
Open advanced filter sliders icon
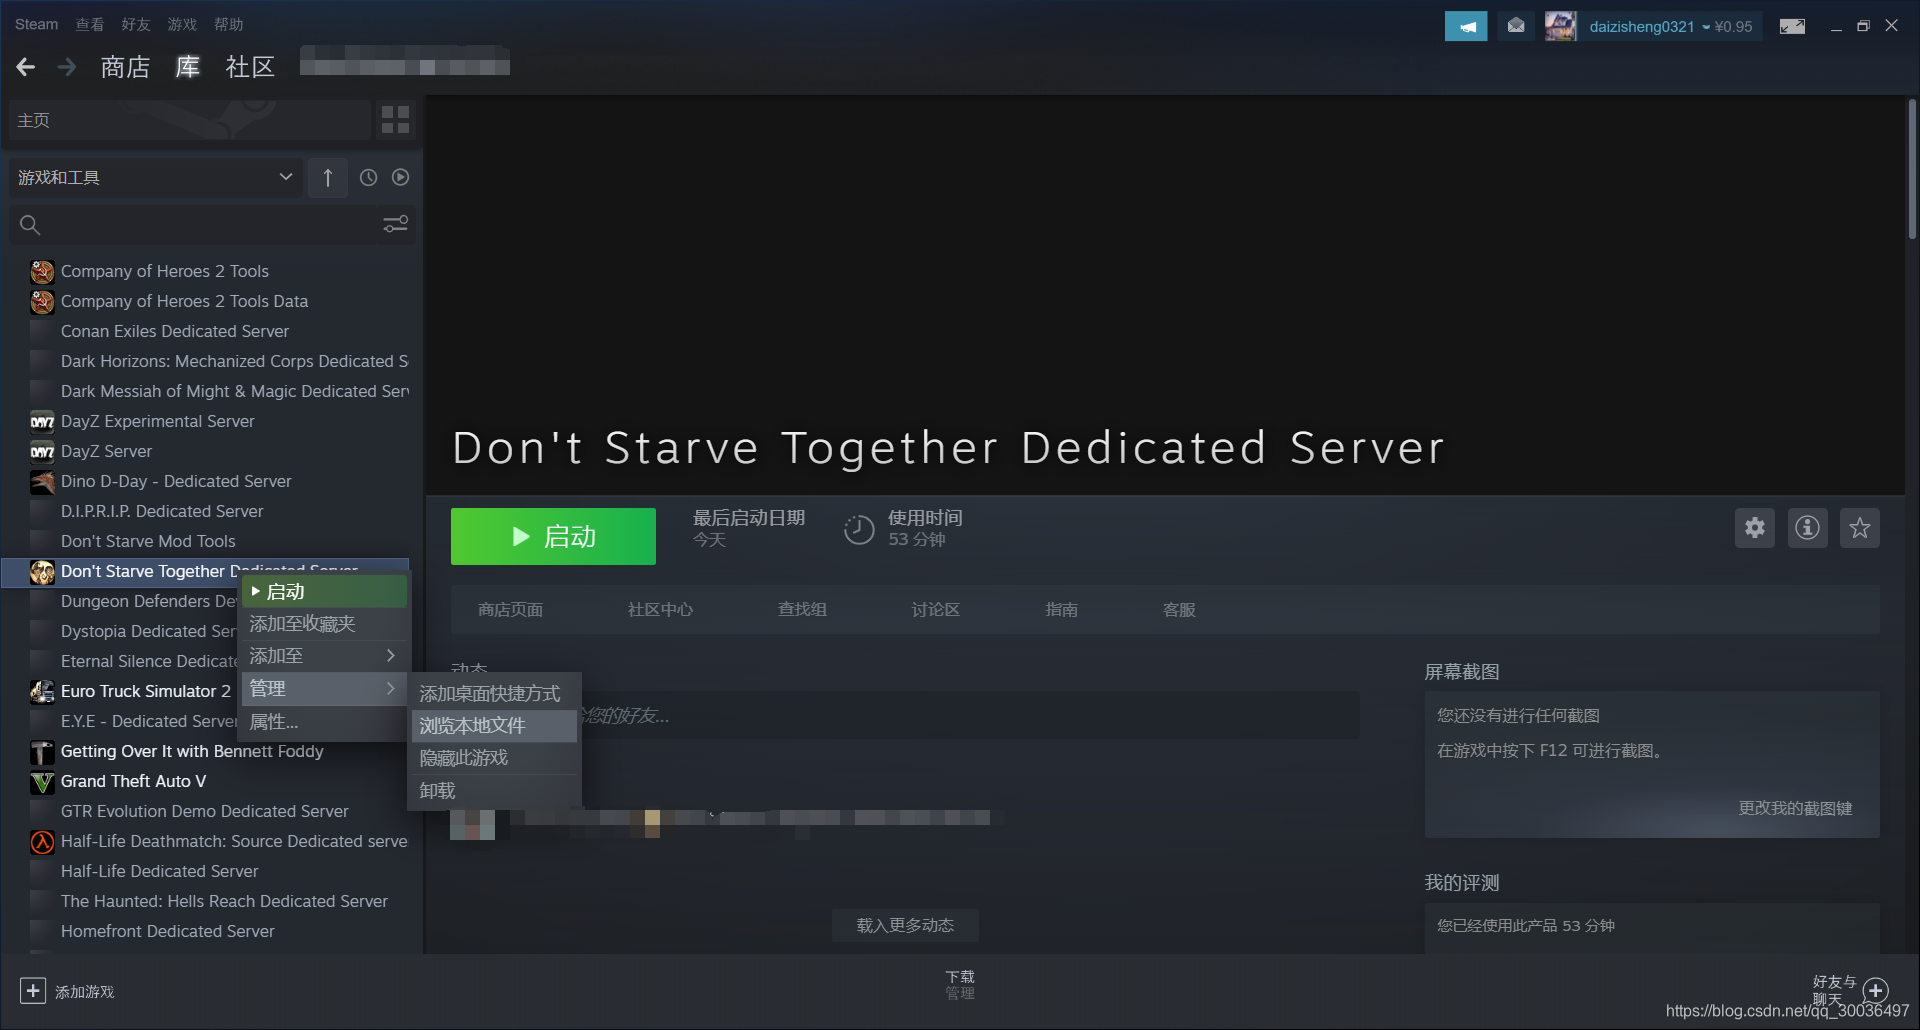click(x=396, y=224)
